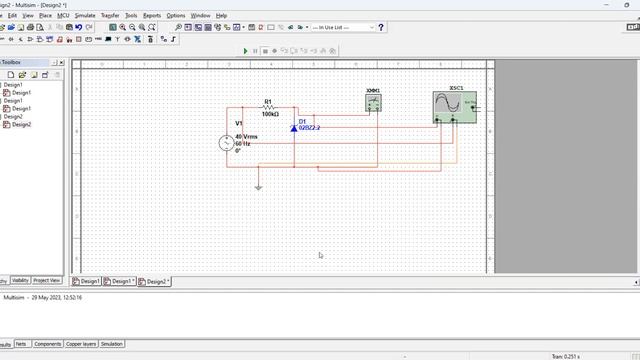Screen dimensions: 640x360
Task: Open file icon in Design Toolbox
Action: point(22,75)
